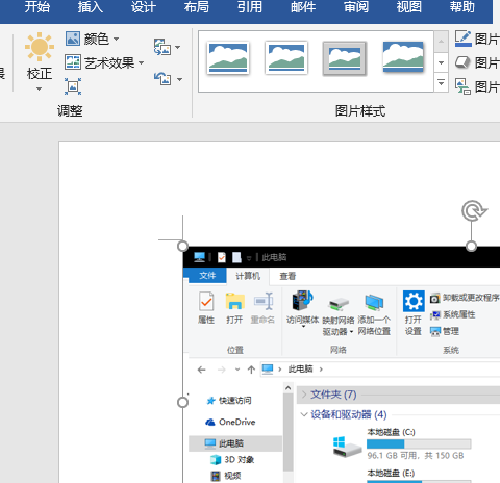
Task: Collapse 设备和驱动器 (4) group in Explorer screenshot
Action: pos(304,414)
